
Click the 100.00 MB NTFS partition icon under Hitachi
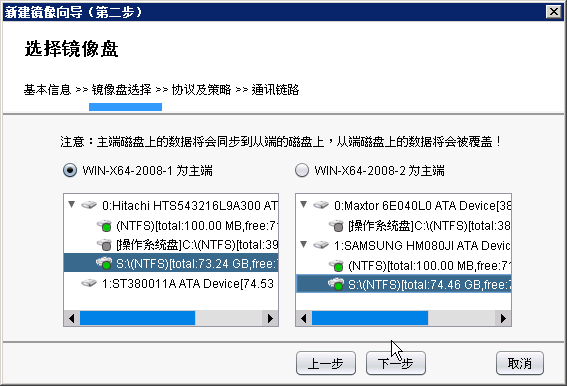pyautogui.click(x=104, y=225)
